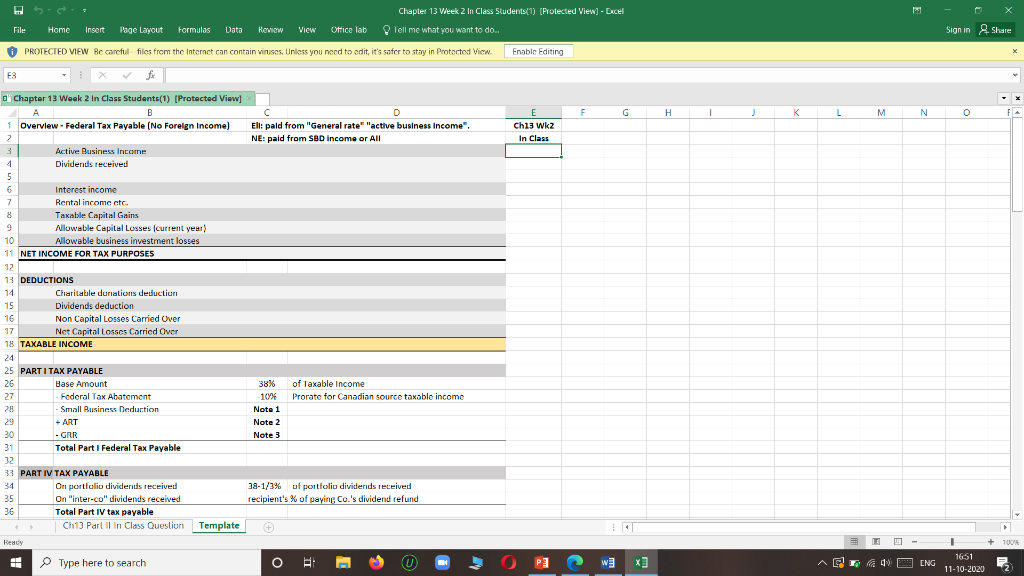Viewport: 1024px width, 576px height.
Task: Dismiss the Protected View message bar
Action: click(1015, 51)
